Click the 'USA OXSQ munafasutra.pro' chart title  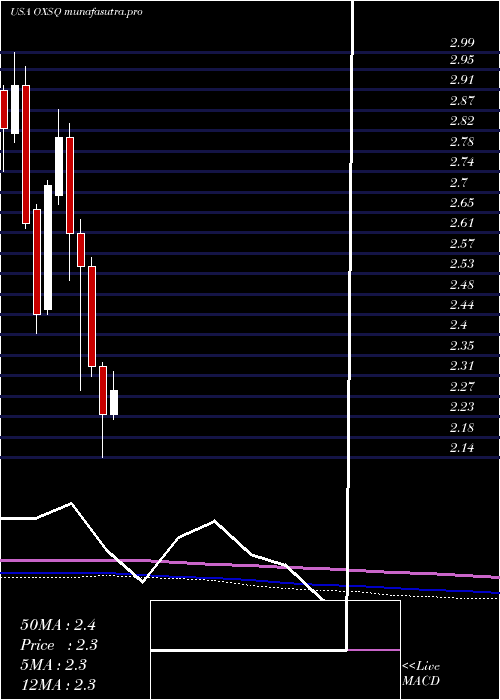point(76,12)
